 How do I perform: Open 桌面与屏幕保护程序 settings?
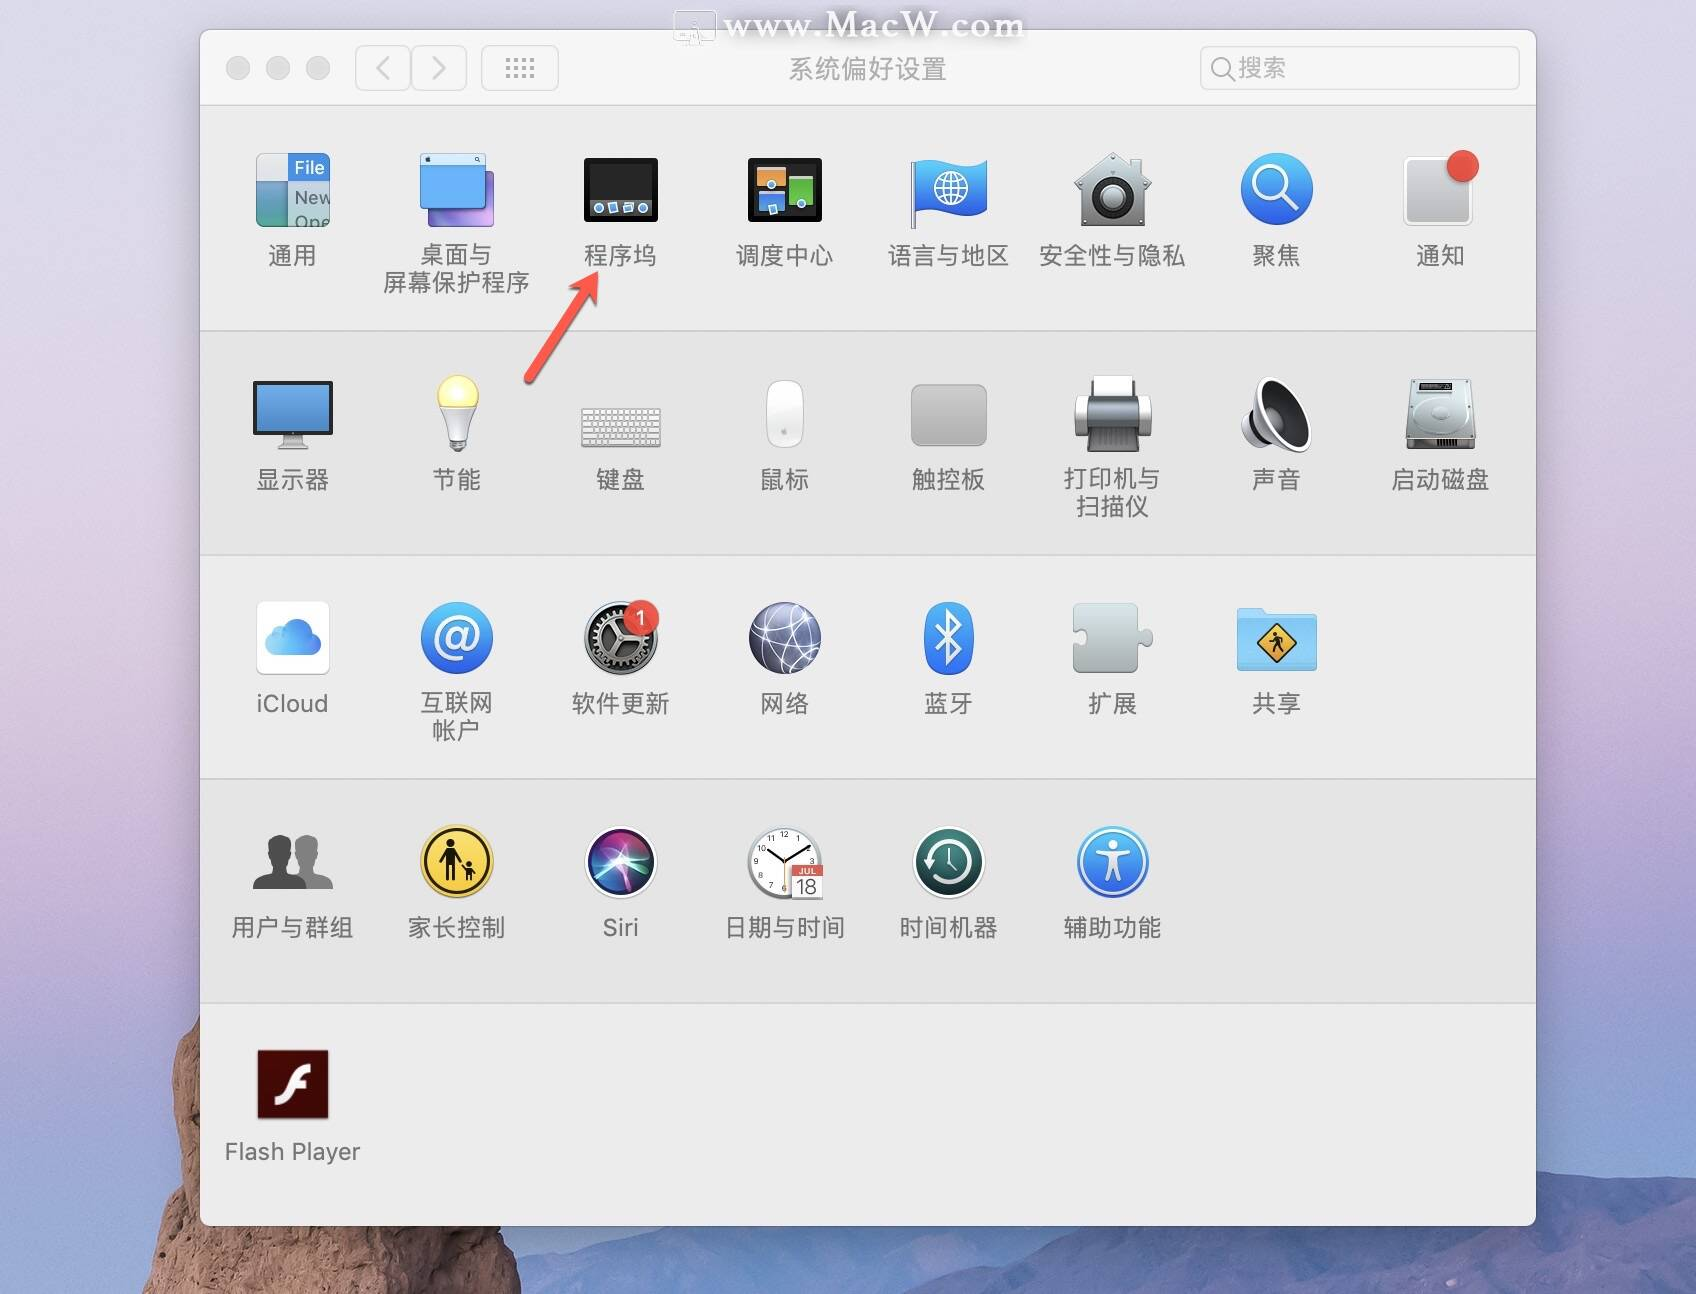point(456,190)
